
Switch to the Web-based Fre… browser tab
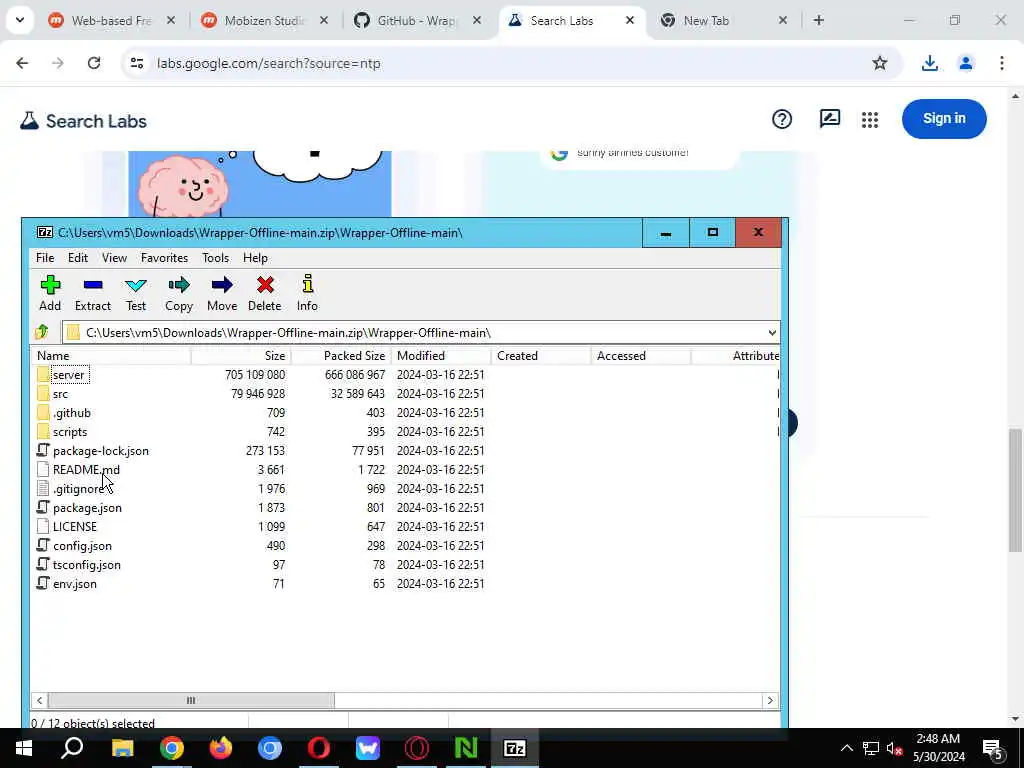pos(111,21)
